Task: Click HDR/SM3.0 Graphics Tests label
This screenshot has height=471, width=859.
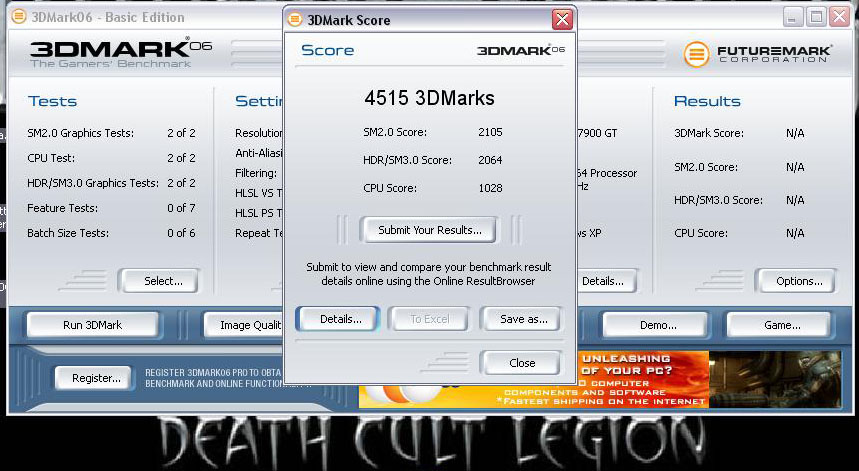Action: pos(93,183)
